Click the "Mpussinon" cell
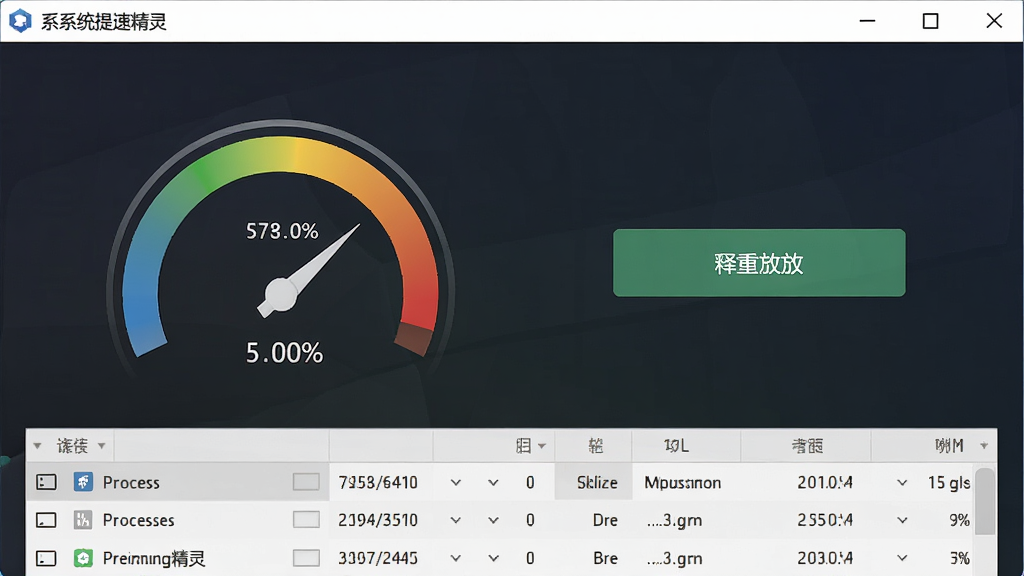This screenshot has width=1024, height=576. 682,483
